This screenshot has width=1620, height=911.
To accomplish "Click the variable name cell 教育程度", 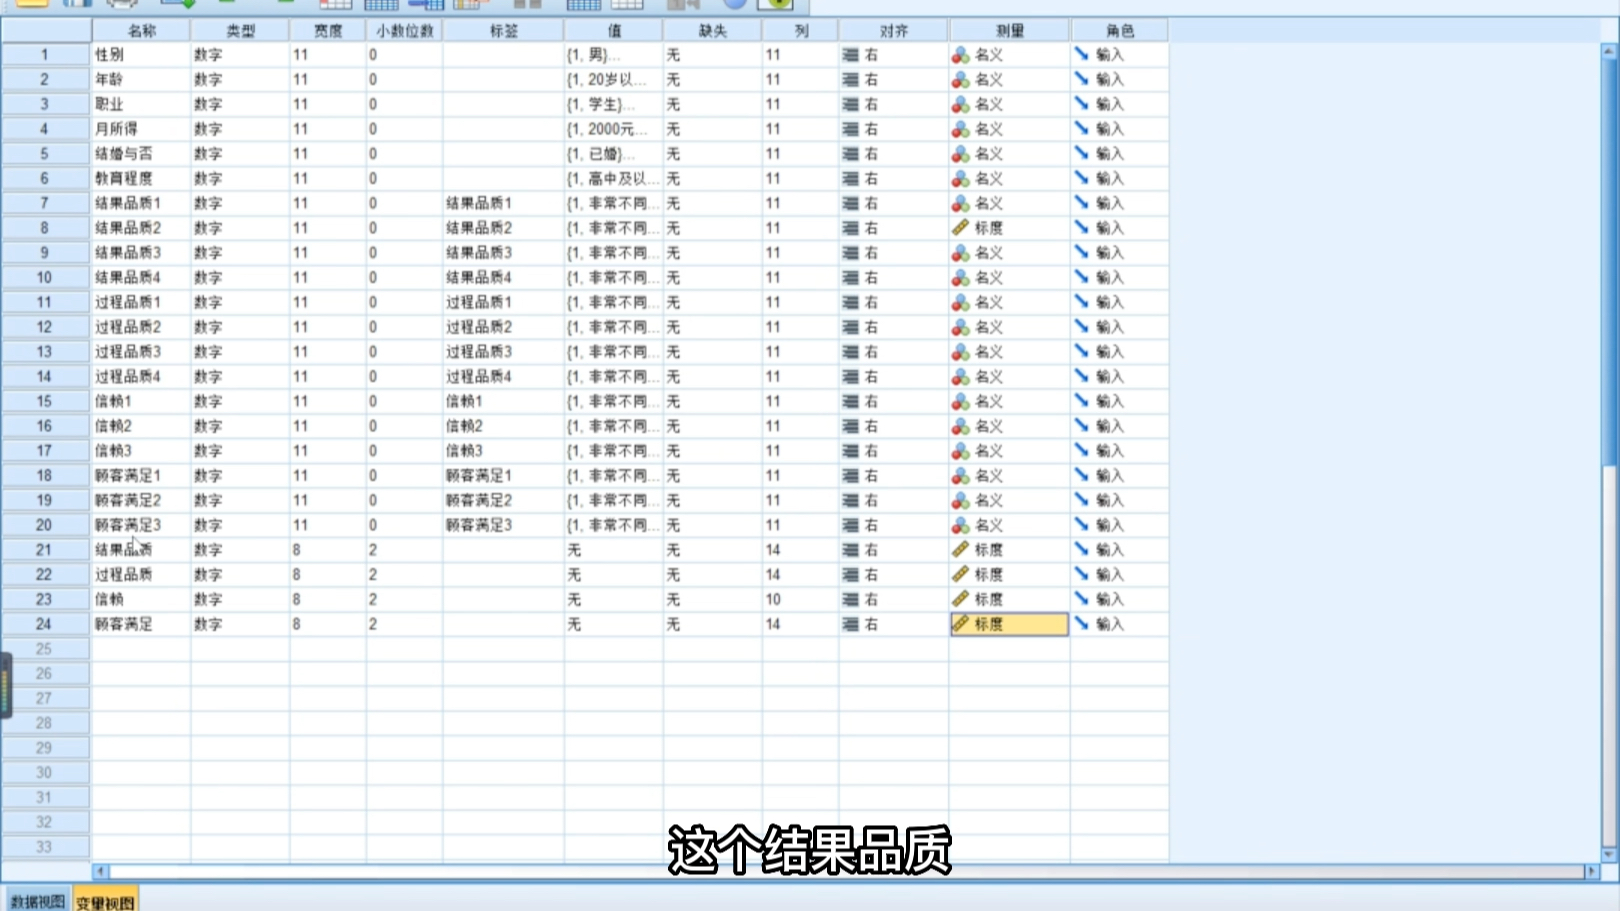I will [140, 179].
